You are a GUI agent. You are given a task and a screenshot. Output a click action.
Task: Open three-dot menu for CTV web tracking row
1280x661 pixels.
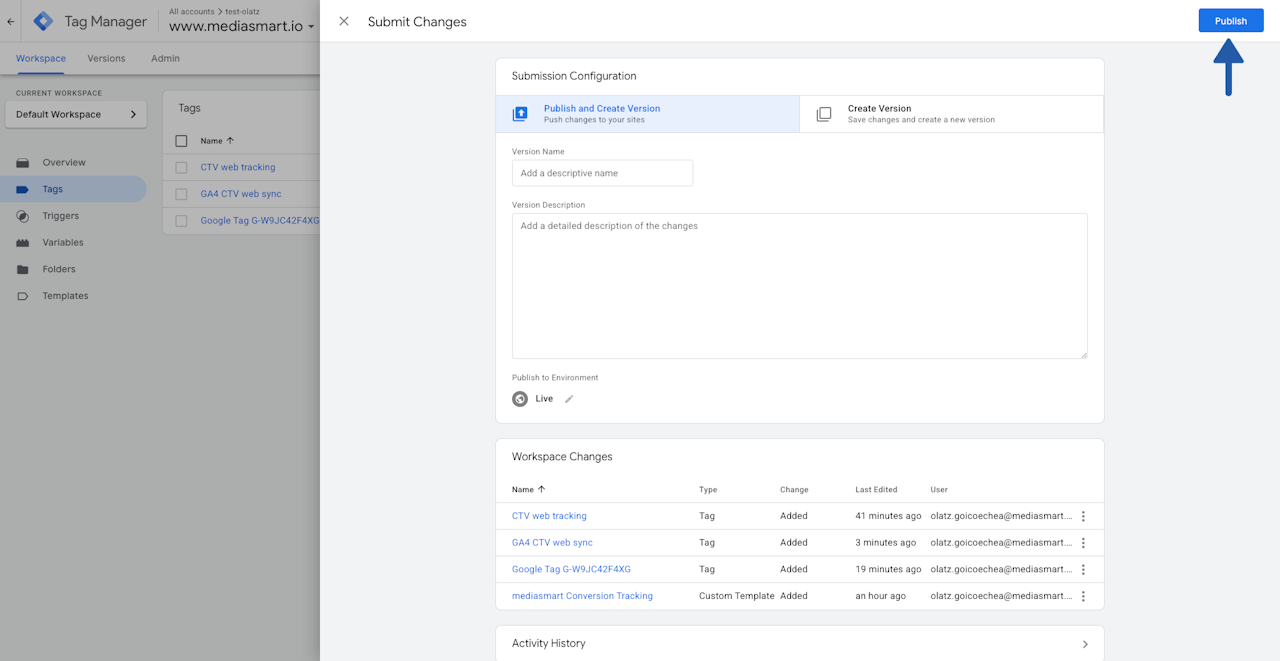tap(1083, 516)
